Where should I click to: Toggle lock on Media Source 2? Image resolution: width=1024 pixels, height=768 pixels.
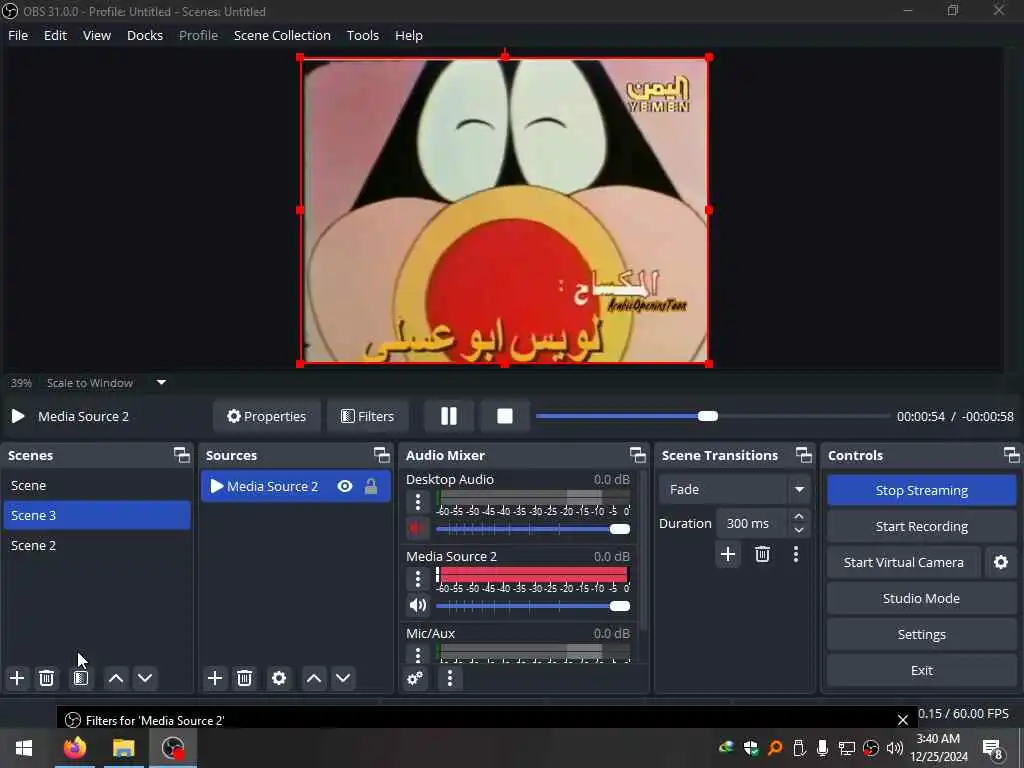point(371,486)
